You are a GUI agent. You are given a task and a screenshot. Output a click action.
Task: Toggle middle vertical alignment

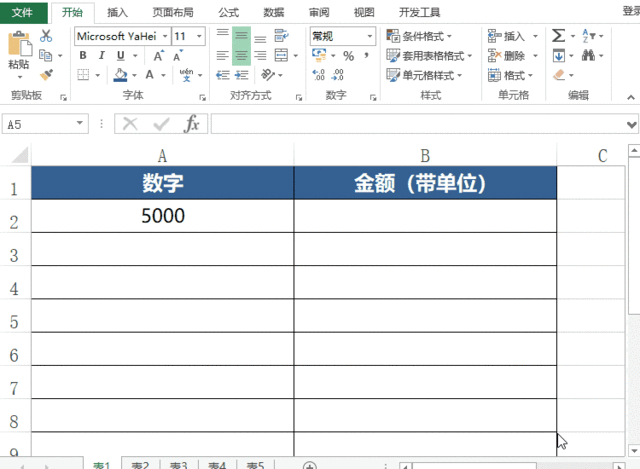pos(241,36)
